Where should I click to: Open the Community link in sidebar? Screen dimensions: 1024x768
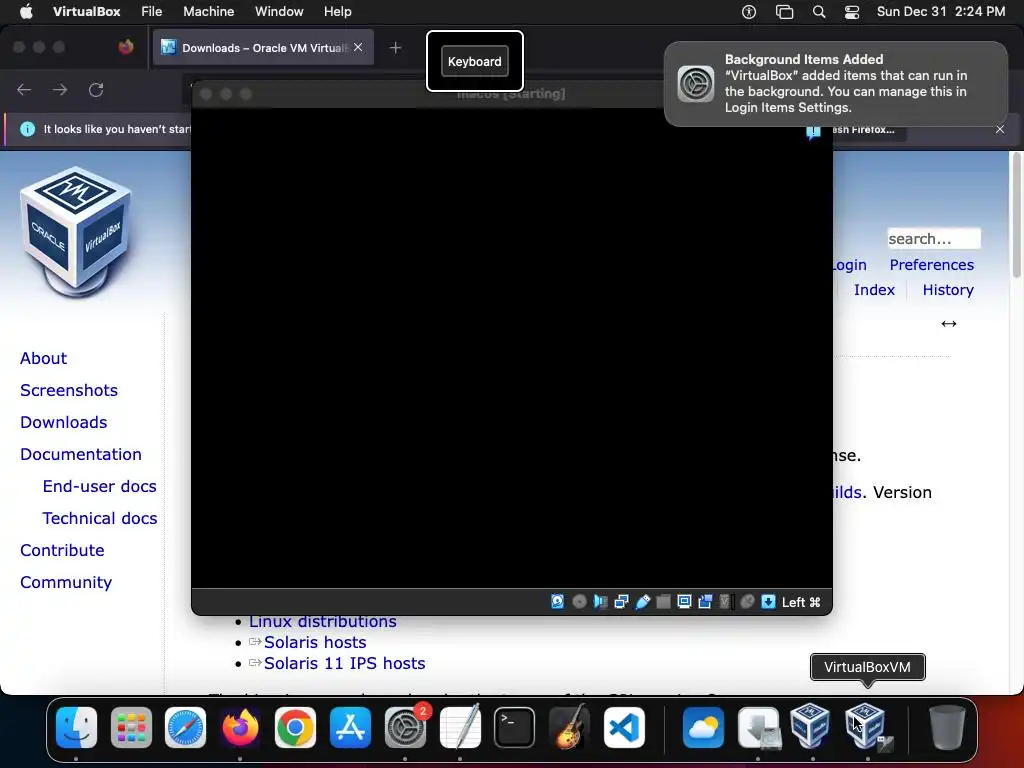66,582
